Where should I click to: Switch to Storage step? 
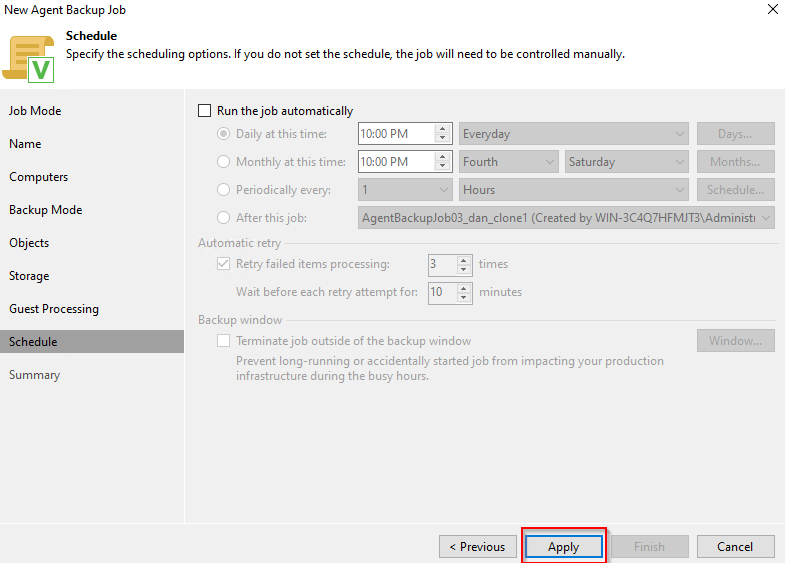coord(29,276)
